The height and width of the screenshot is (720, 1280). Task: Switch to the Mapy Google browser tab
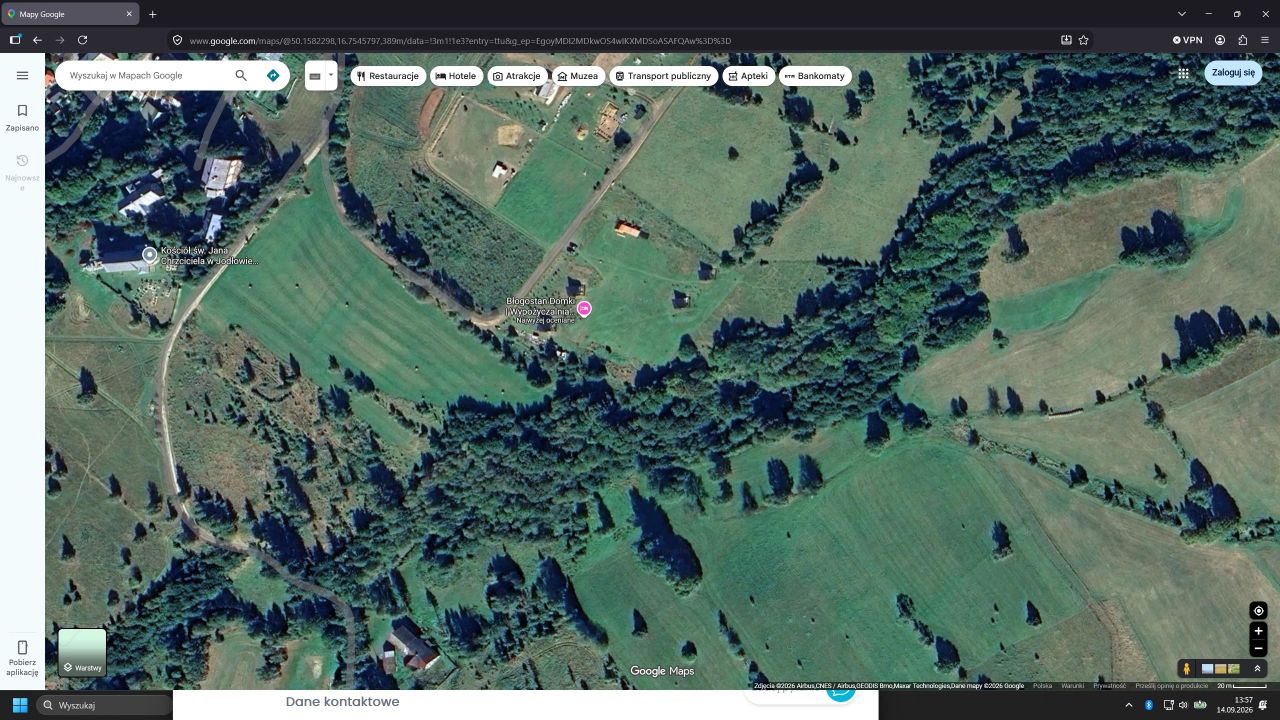point(68,14)
